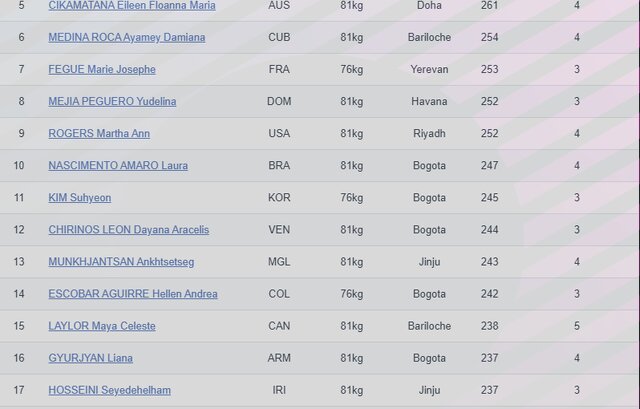The image size is (640, 409).
Task: Click the Yerevan event cell
Action: click(429, 70)
